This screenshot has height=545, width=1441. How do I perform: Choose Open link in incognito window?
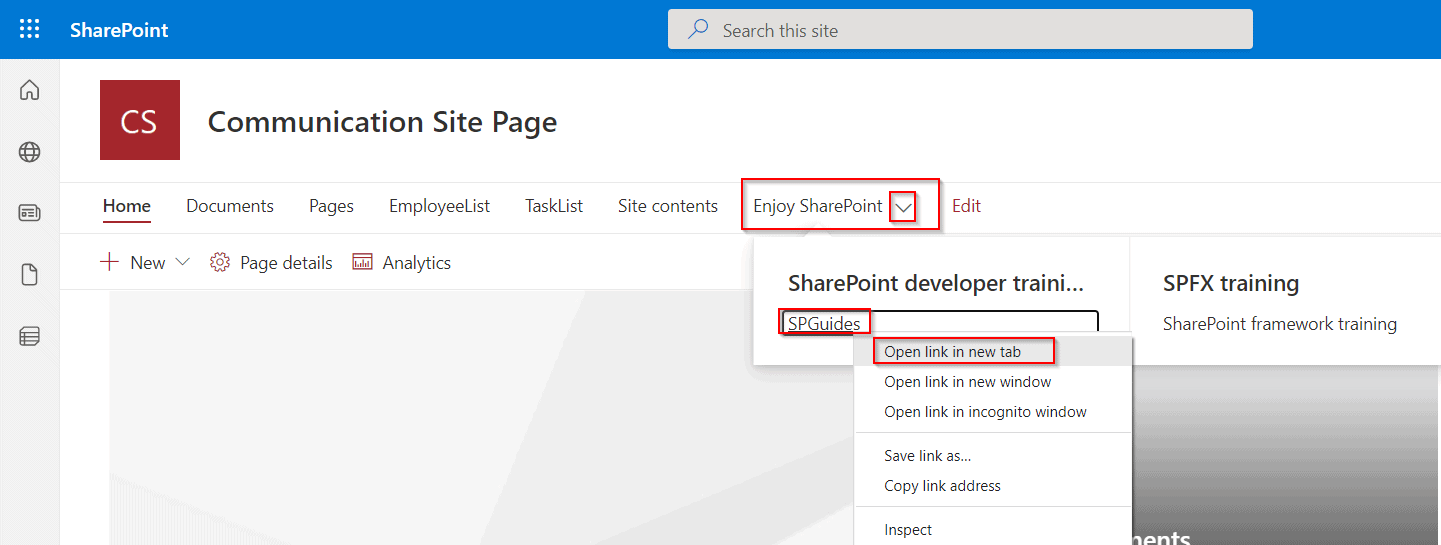coord(993,412)
